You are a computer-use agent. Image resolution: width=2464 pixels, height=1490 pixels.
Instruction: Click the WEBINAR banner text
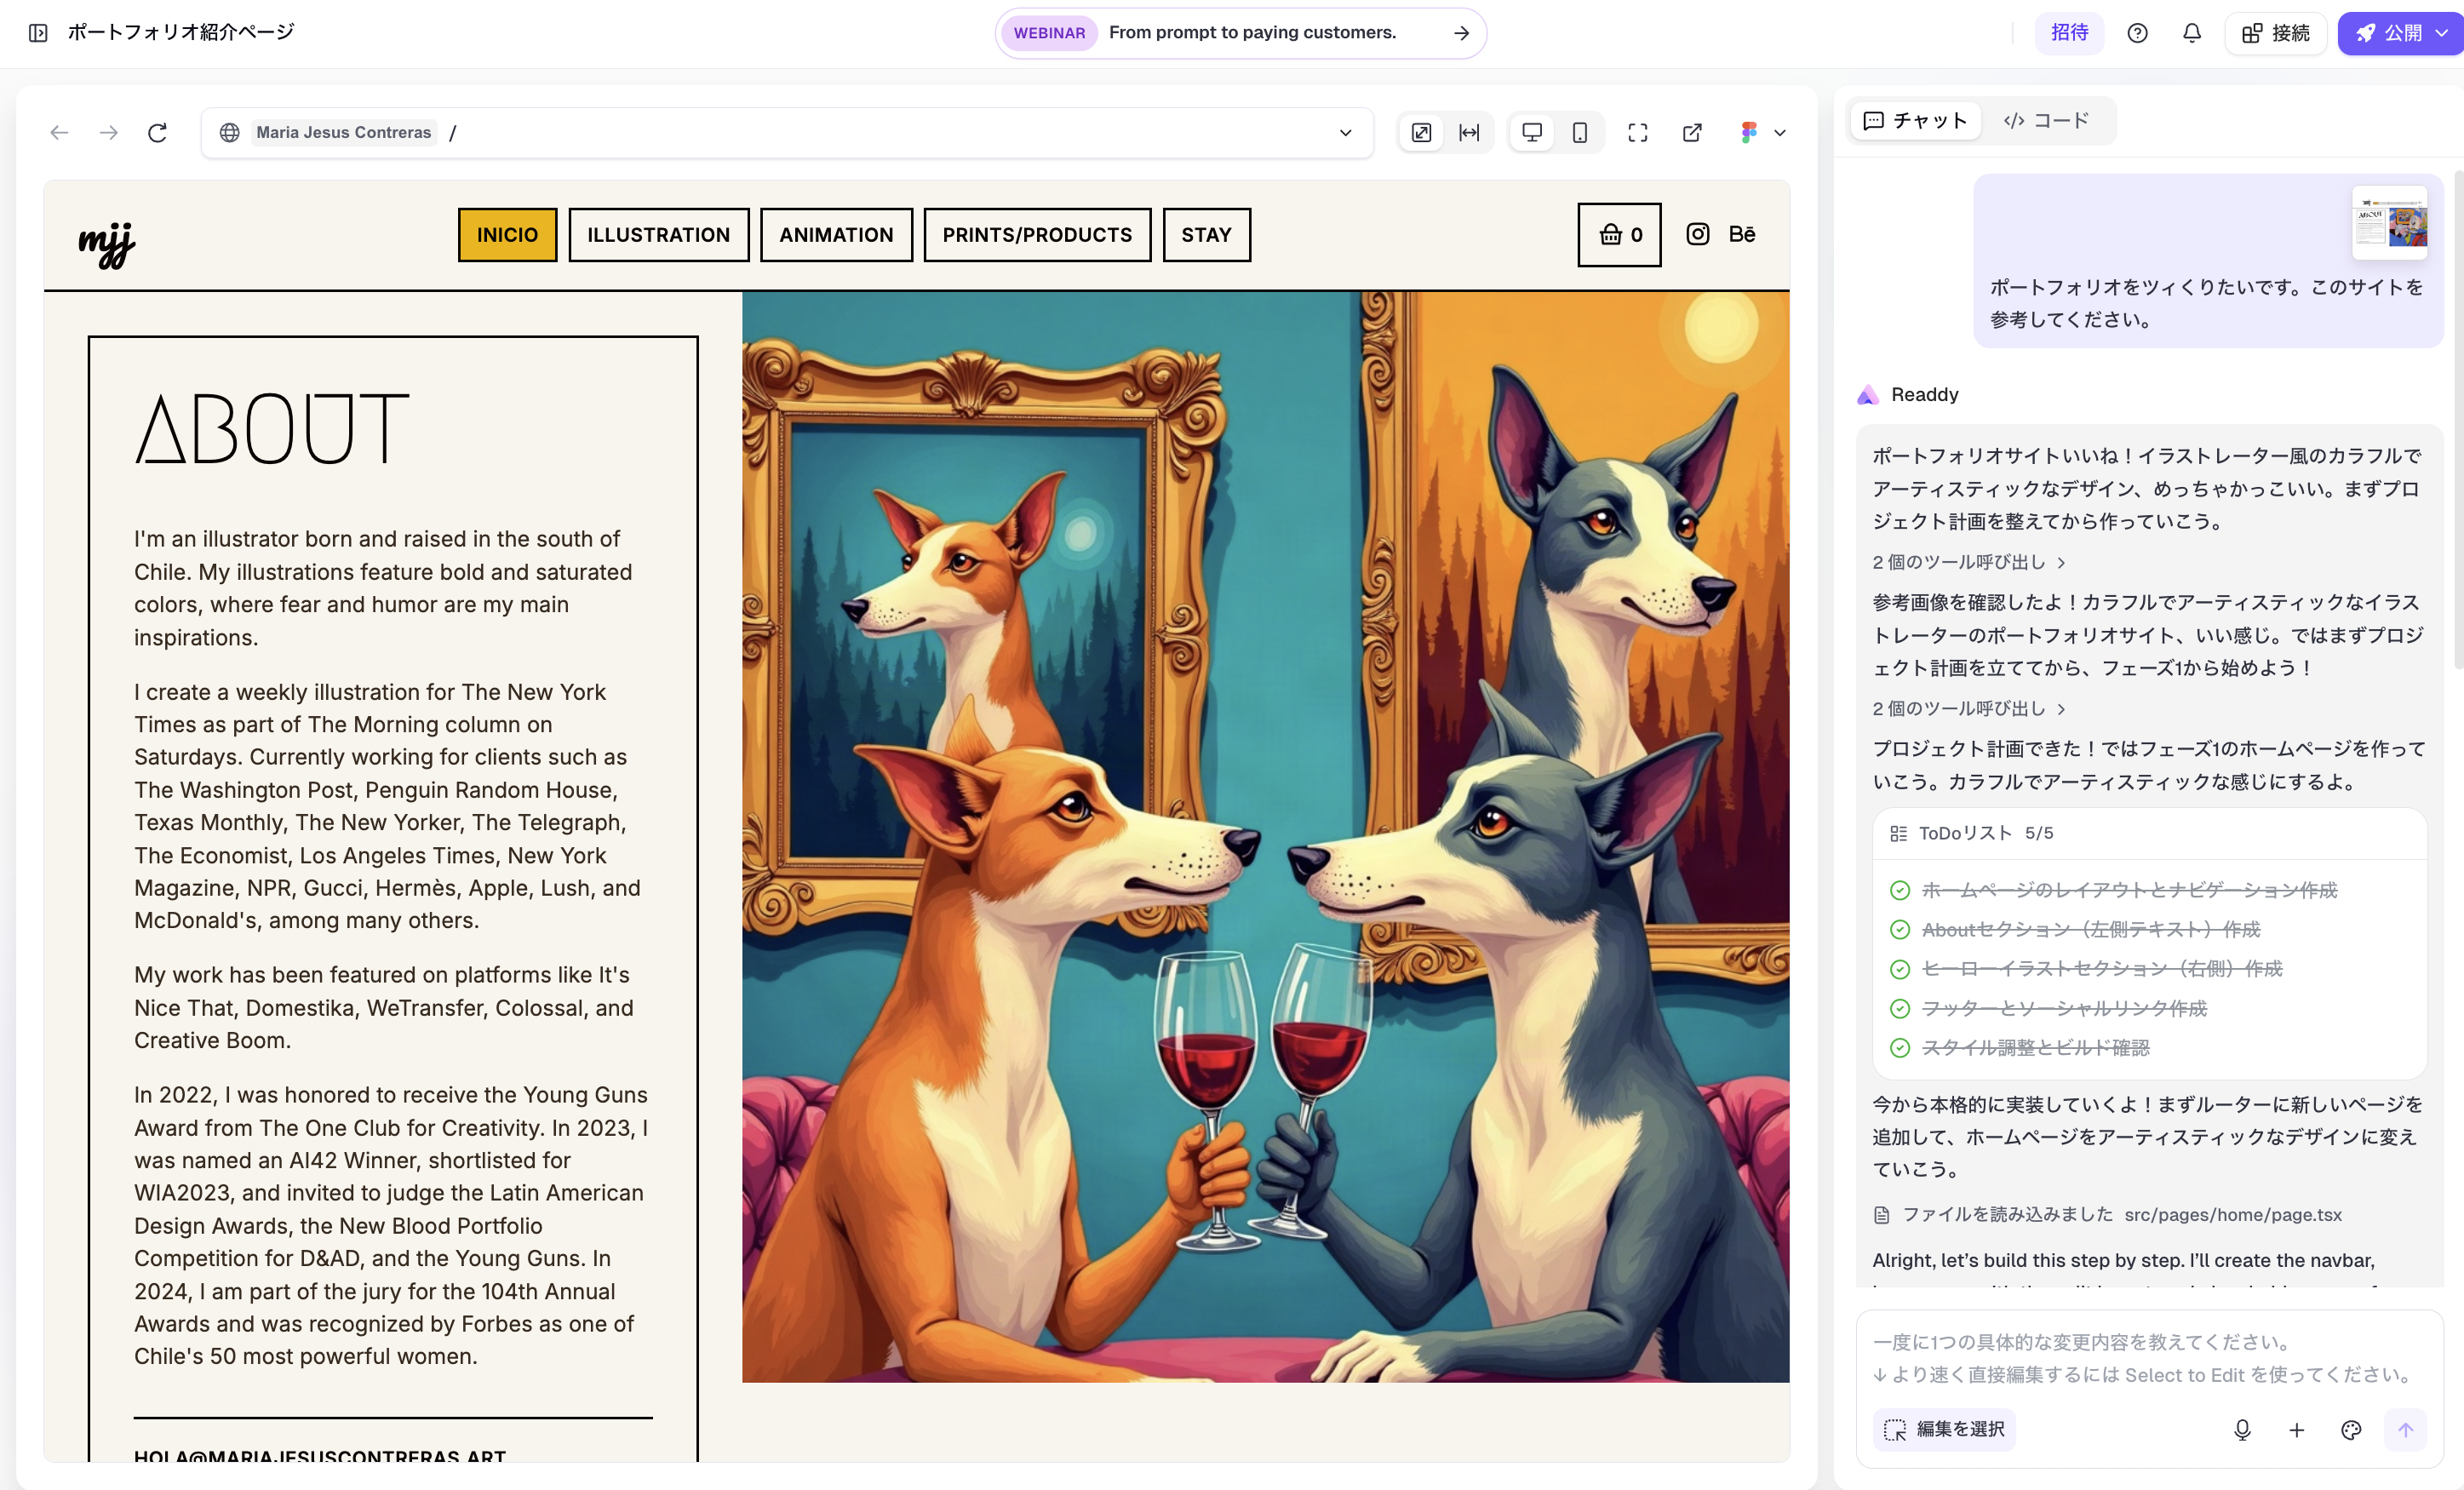click(x=1049, y=33)
